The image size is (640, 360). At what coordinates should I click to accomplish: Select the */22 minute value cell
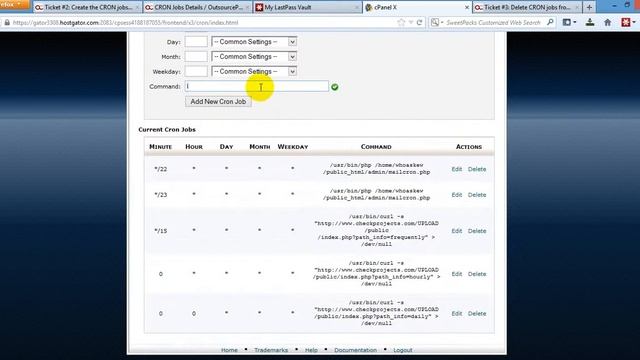tap(160, 169)
